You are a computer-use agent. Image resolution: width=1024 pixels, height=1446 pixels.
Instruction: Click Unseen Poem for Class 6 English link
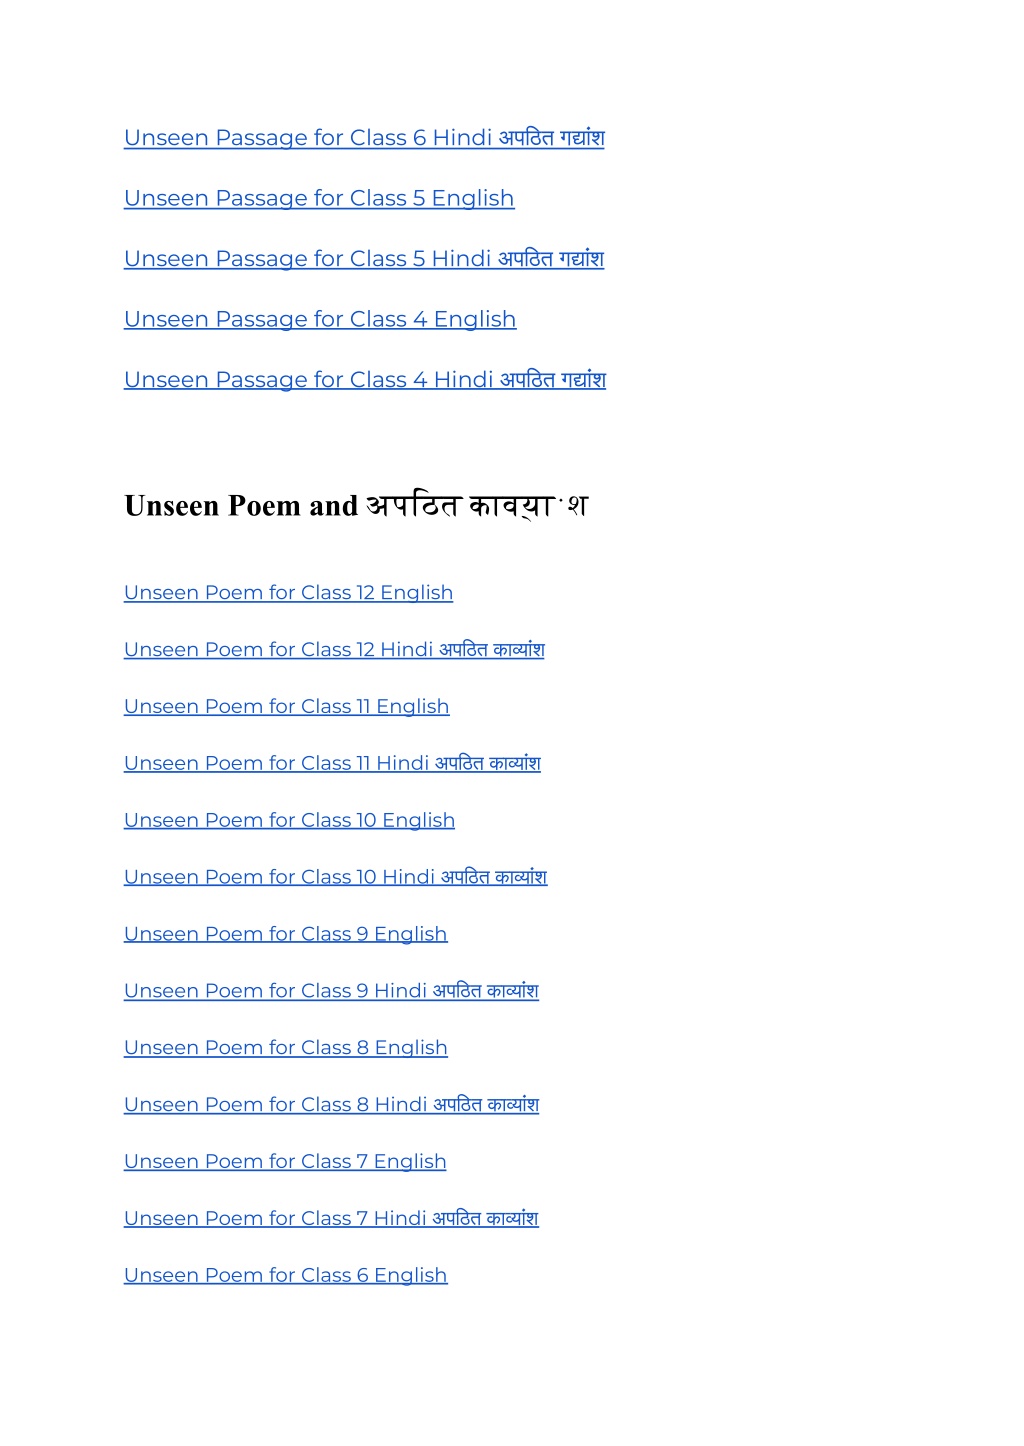(x=285, y=1275)
